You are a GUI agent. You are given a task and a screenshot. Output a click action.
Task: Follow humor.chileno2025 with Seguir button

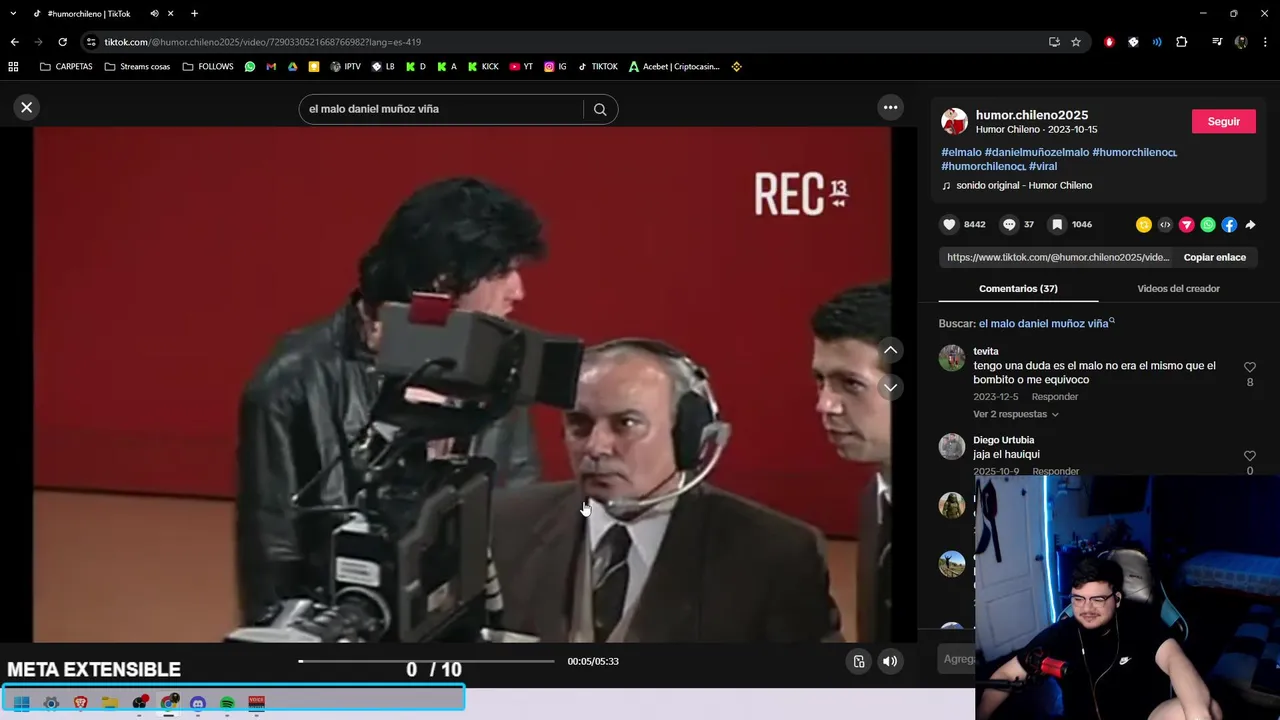tap(1224, 122)
